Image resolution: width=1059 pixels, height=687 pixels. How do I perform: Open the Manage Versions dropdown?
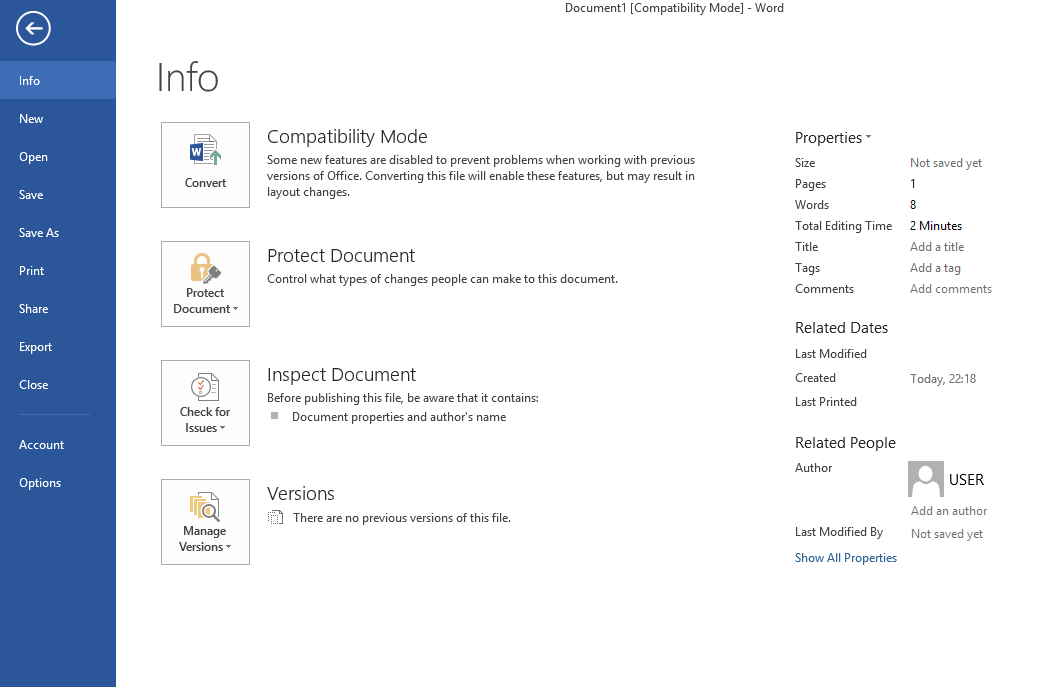tap(205, 521)
